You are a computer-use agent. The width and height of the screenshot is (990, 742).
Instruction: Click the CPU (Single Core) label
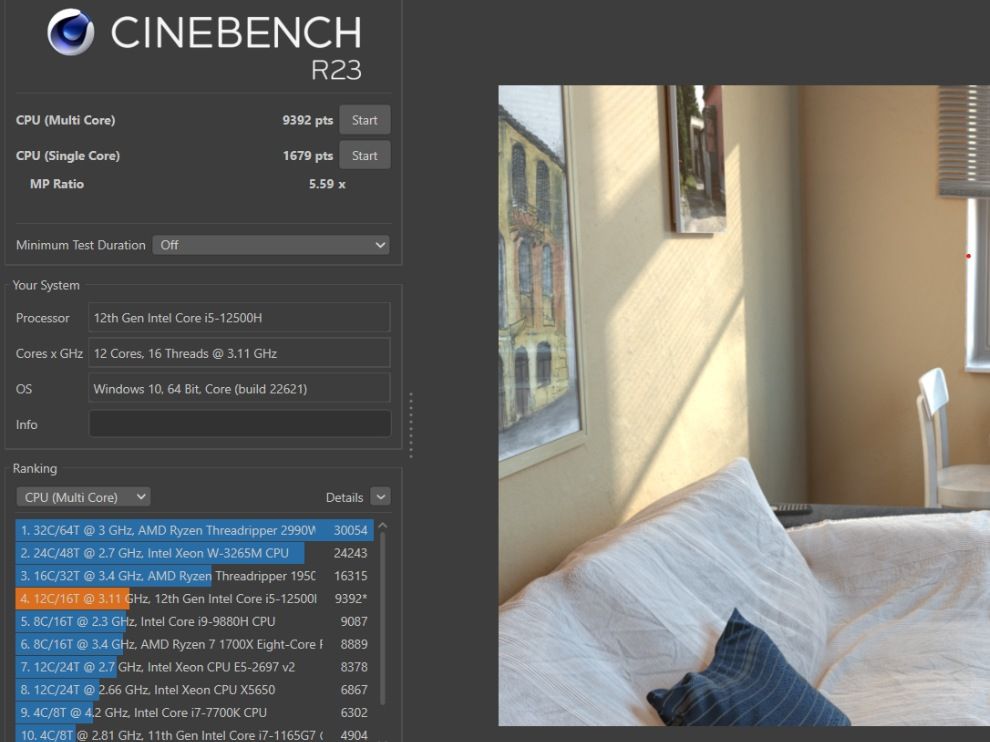click(x=68, y=155)
